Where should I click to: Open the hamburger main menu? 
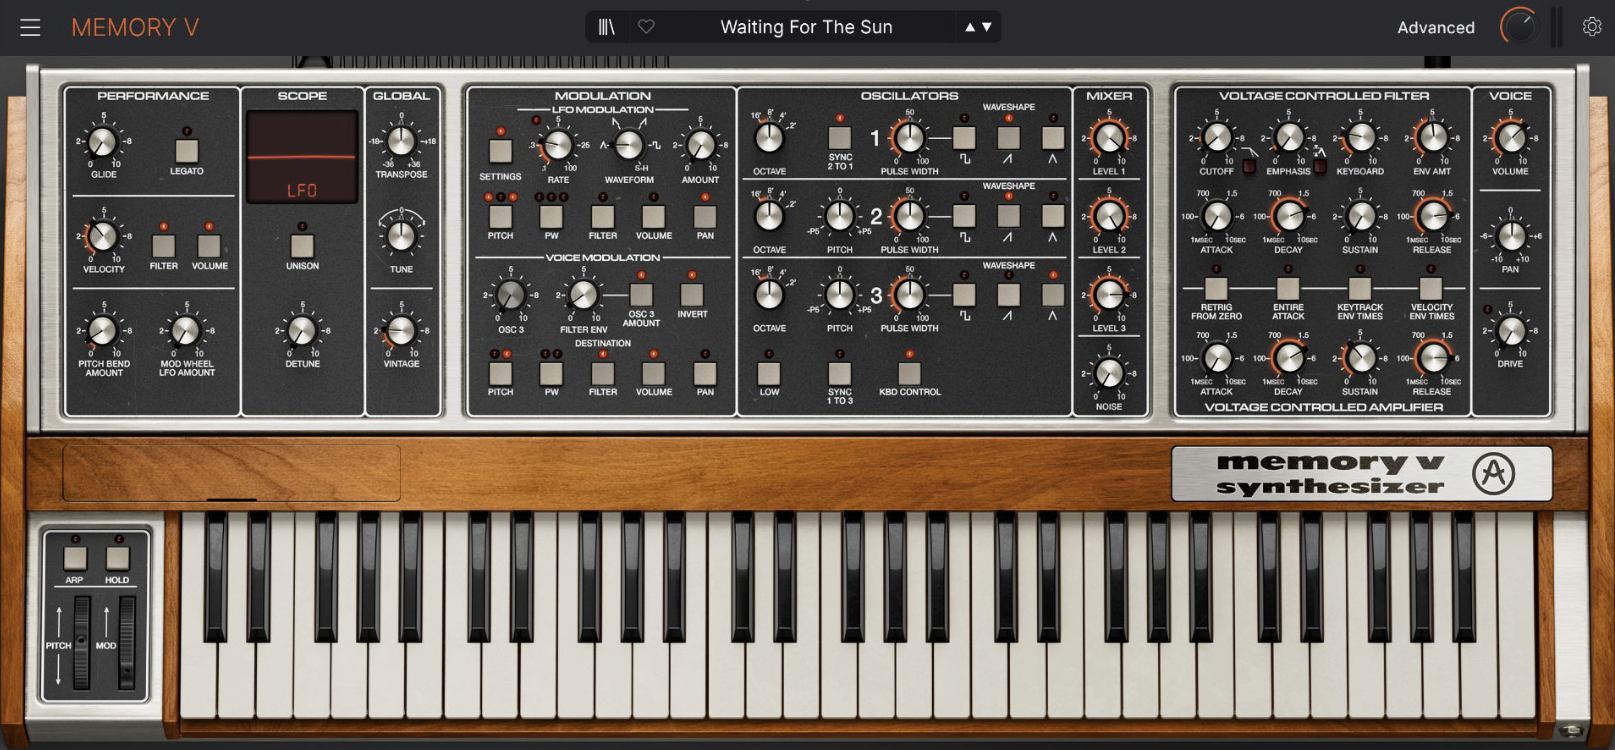[30, 27]
